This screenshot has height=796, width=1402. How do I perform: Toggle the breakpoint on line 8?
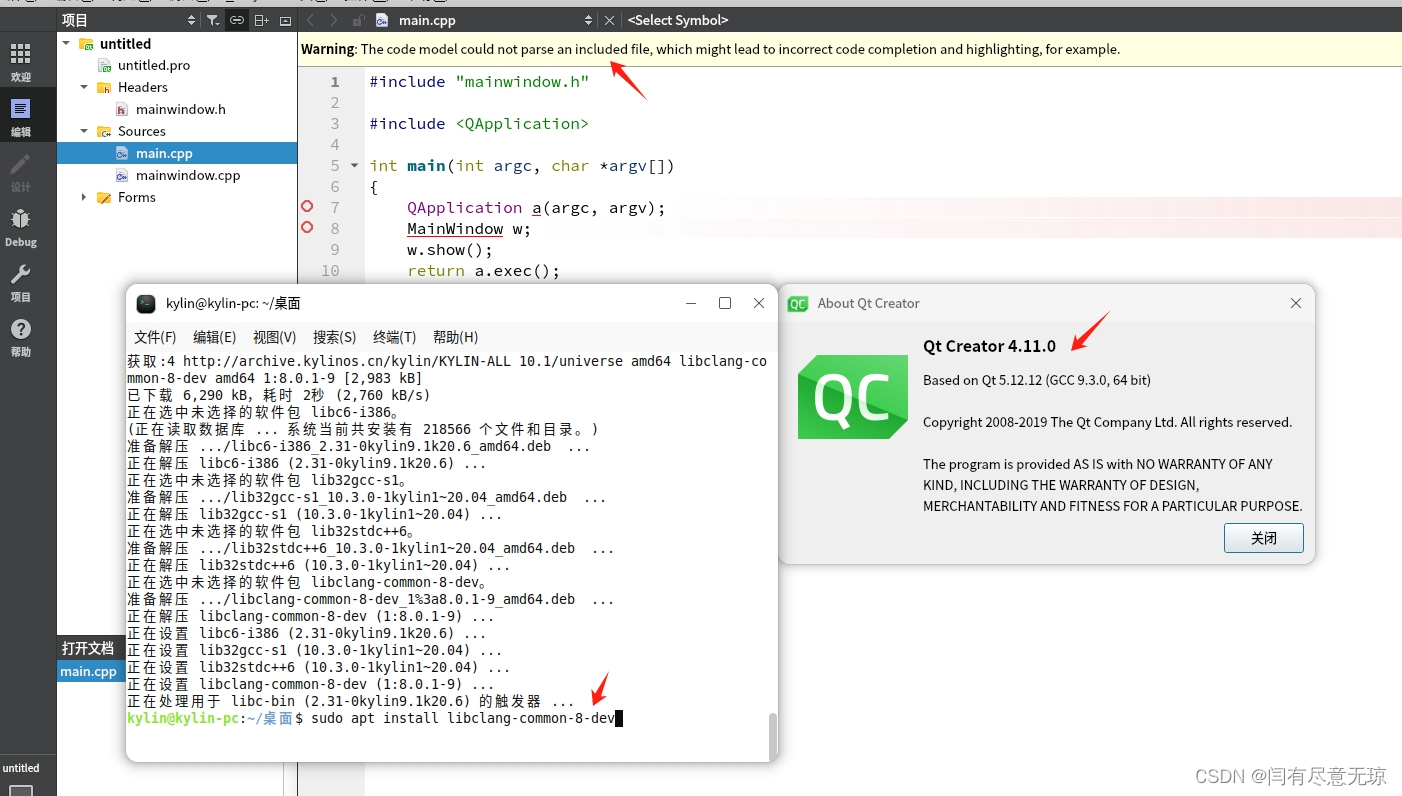coord(306,228)
